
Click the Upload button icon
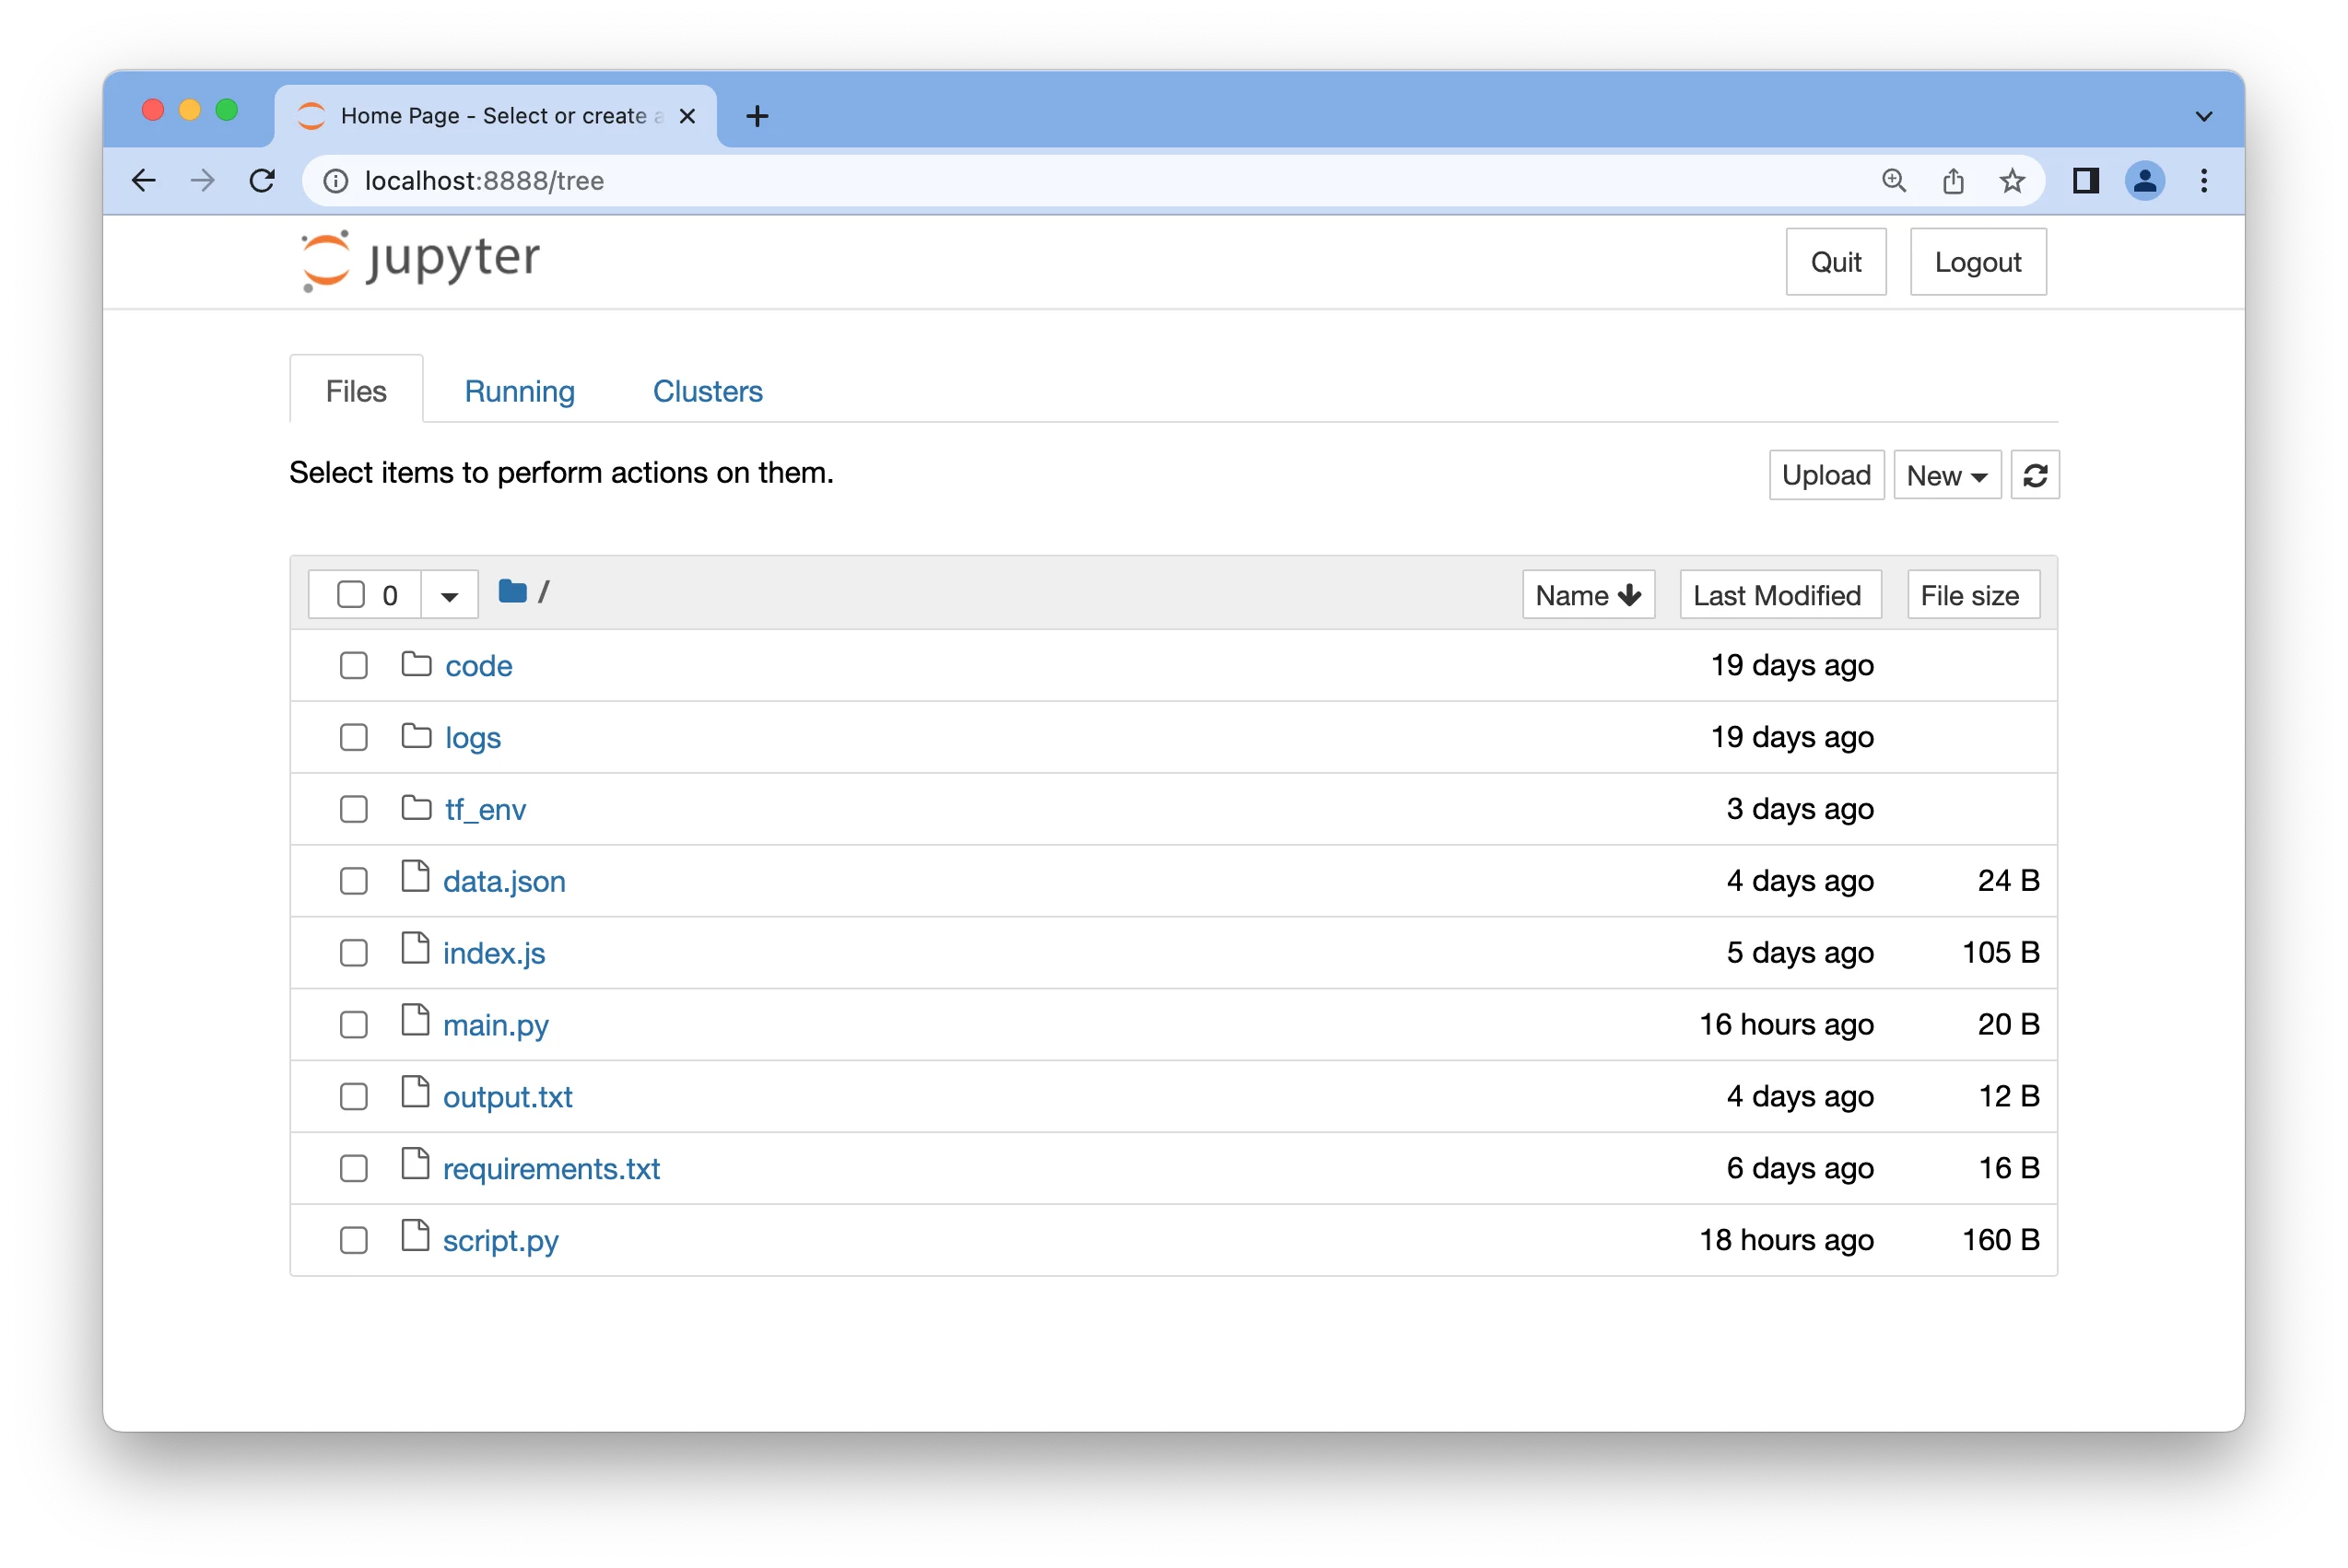tap(1825, 474)
